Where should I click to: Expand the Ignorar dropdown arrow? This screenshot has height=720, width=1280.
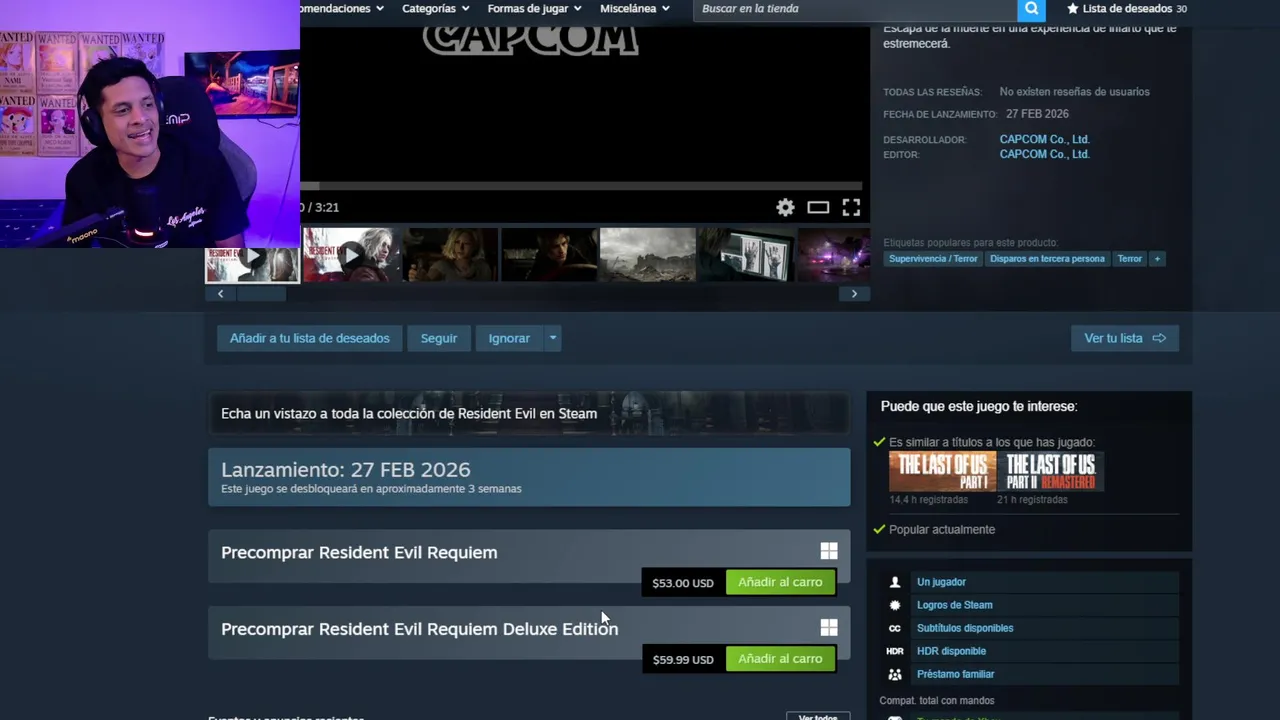pyautogui.click(x=552, y=338)
